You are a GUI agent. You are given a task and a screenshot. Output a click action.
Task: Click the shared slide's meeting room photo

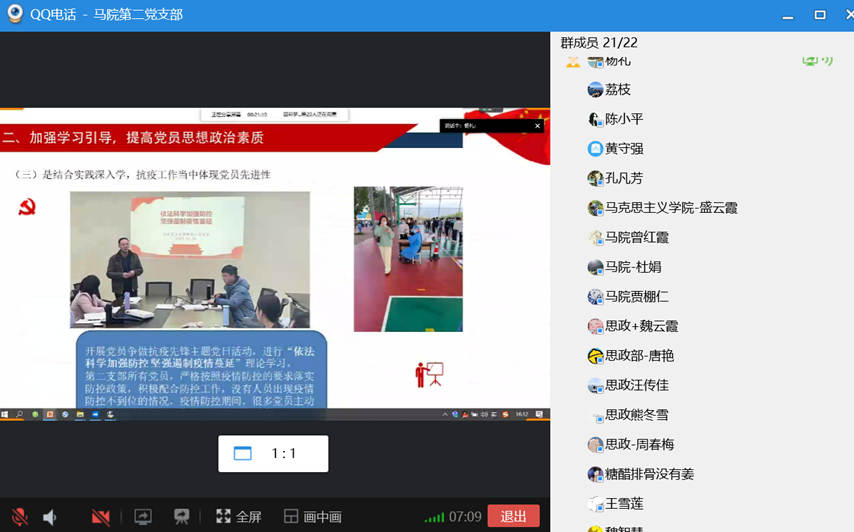tap(189, 259)
